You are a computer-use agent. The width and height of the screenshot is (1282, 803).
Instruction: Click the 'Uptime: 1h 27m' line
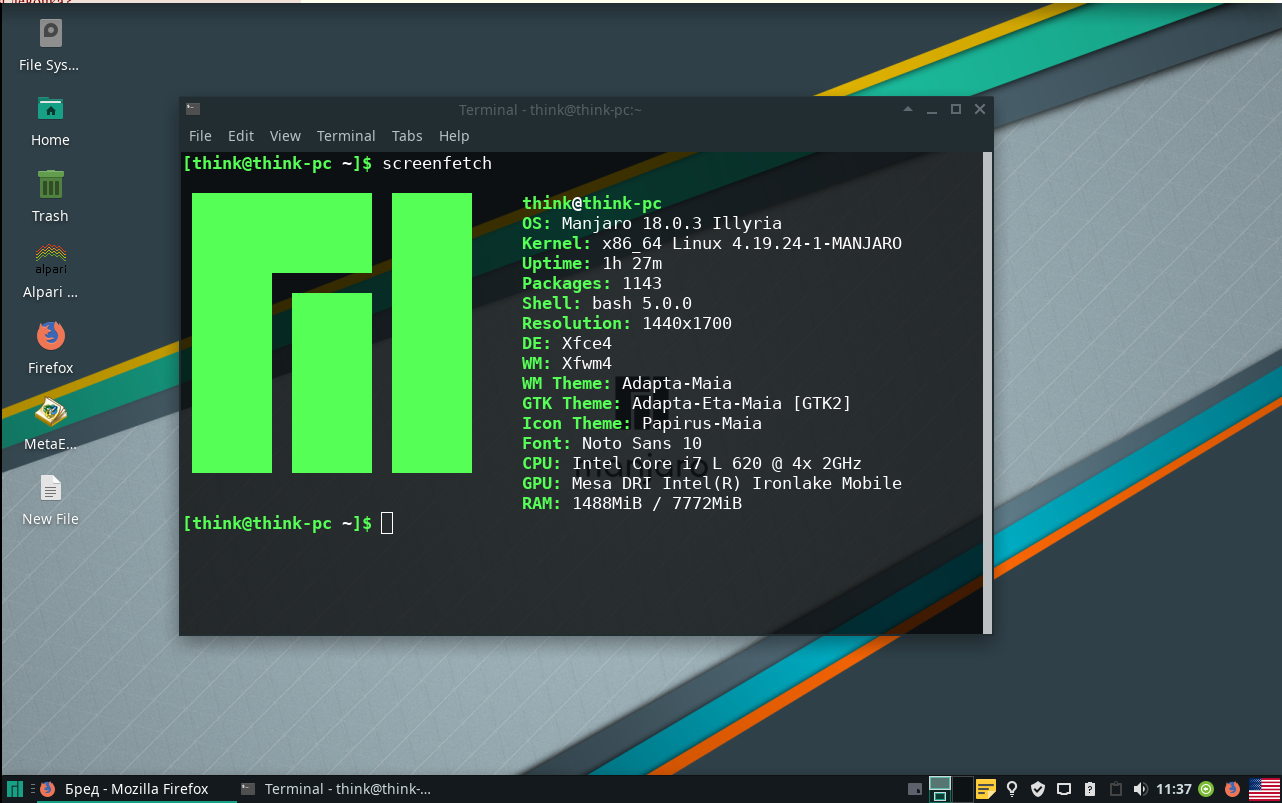point(592,263)
